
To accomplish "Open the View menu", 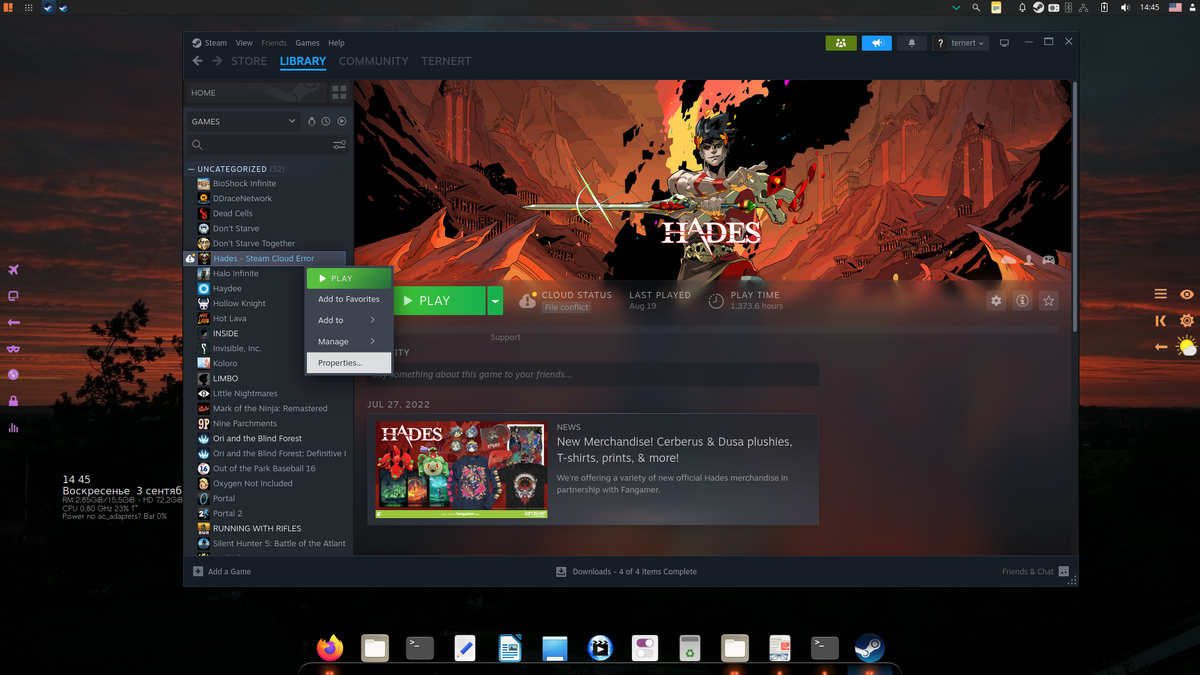I will 244,43.
